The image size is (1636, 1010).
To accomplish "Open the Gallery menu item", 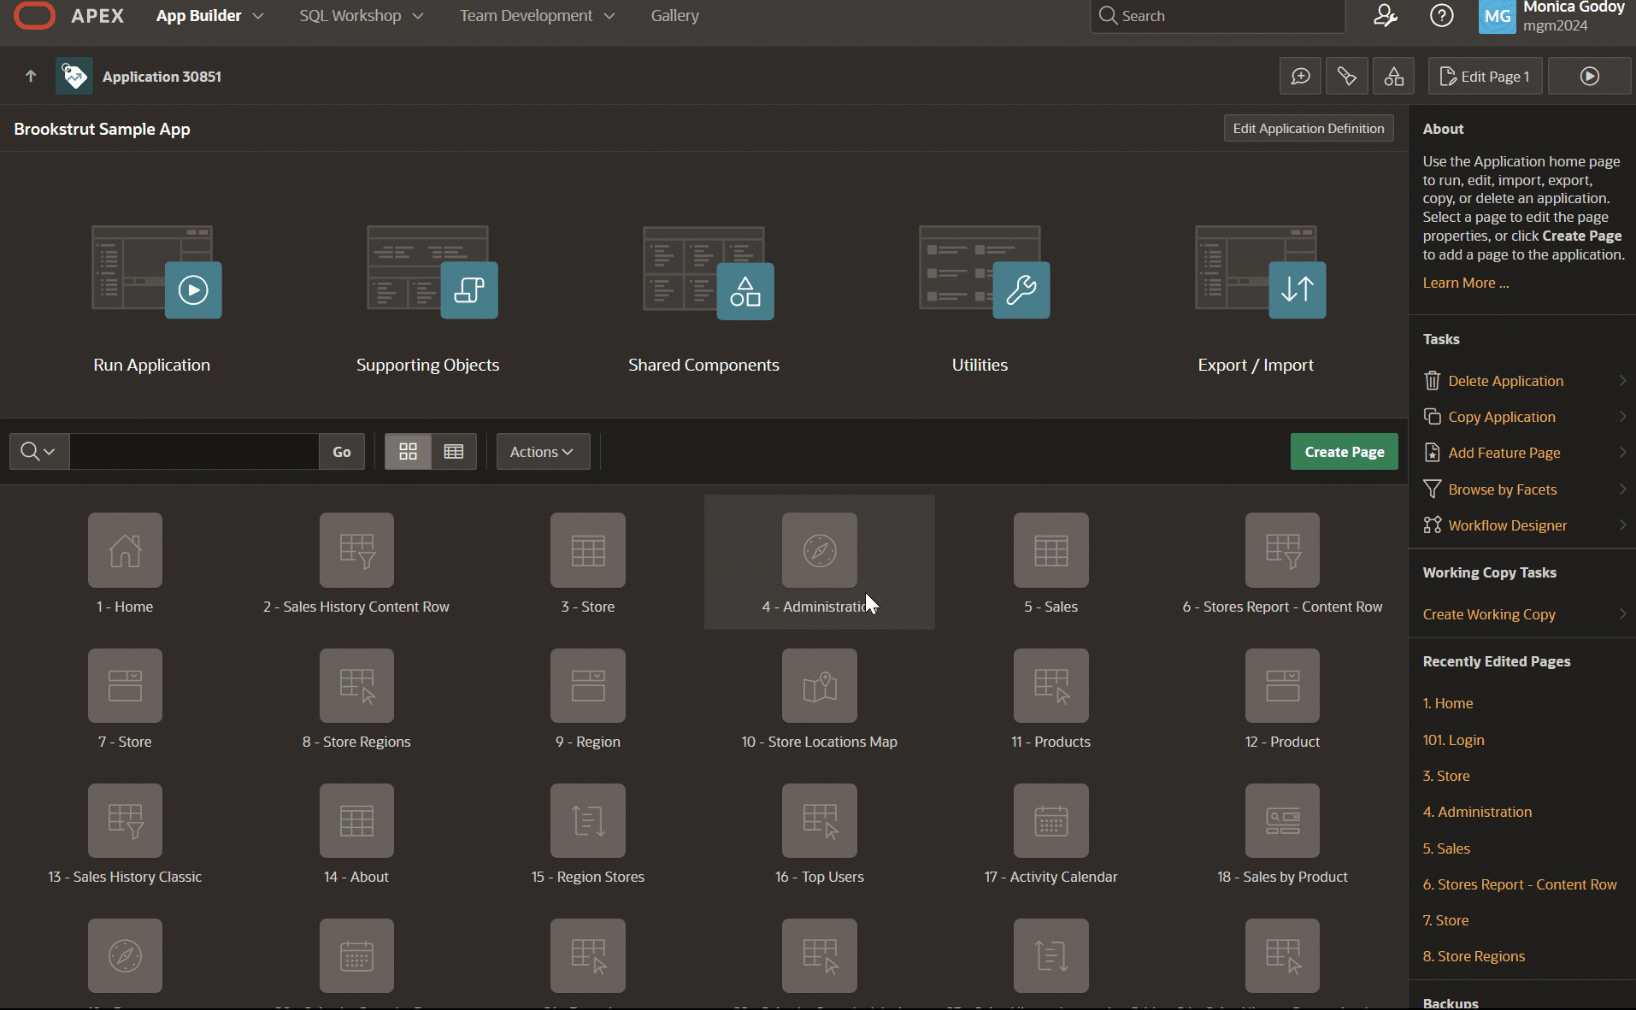I will [674, 16].
